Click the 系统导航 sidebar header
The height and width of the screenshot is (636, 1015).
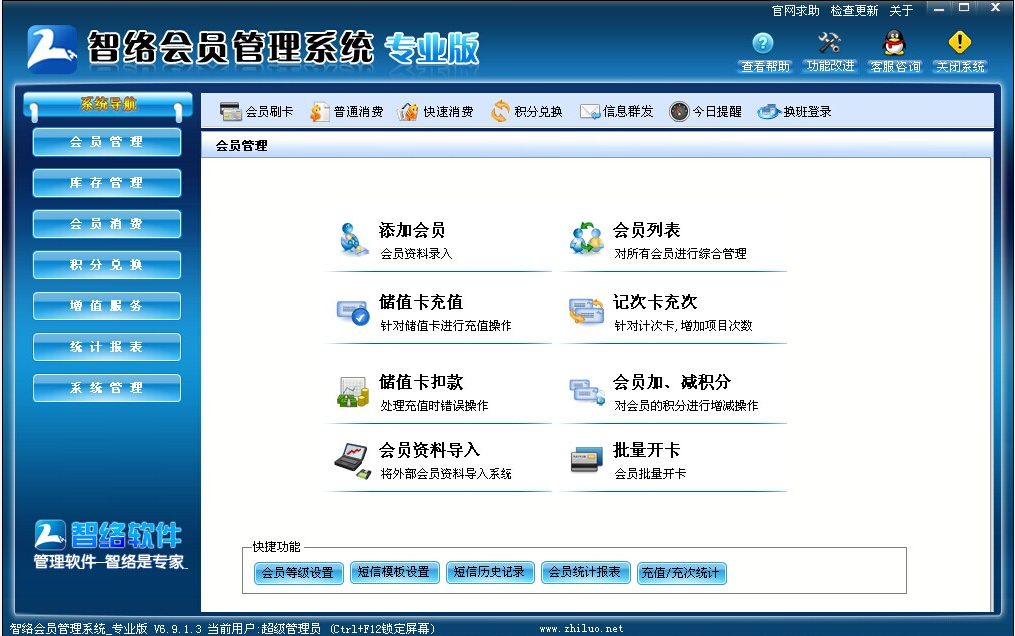pyautogui.click(x=107, y=105)
